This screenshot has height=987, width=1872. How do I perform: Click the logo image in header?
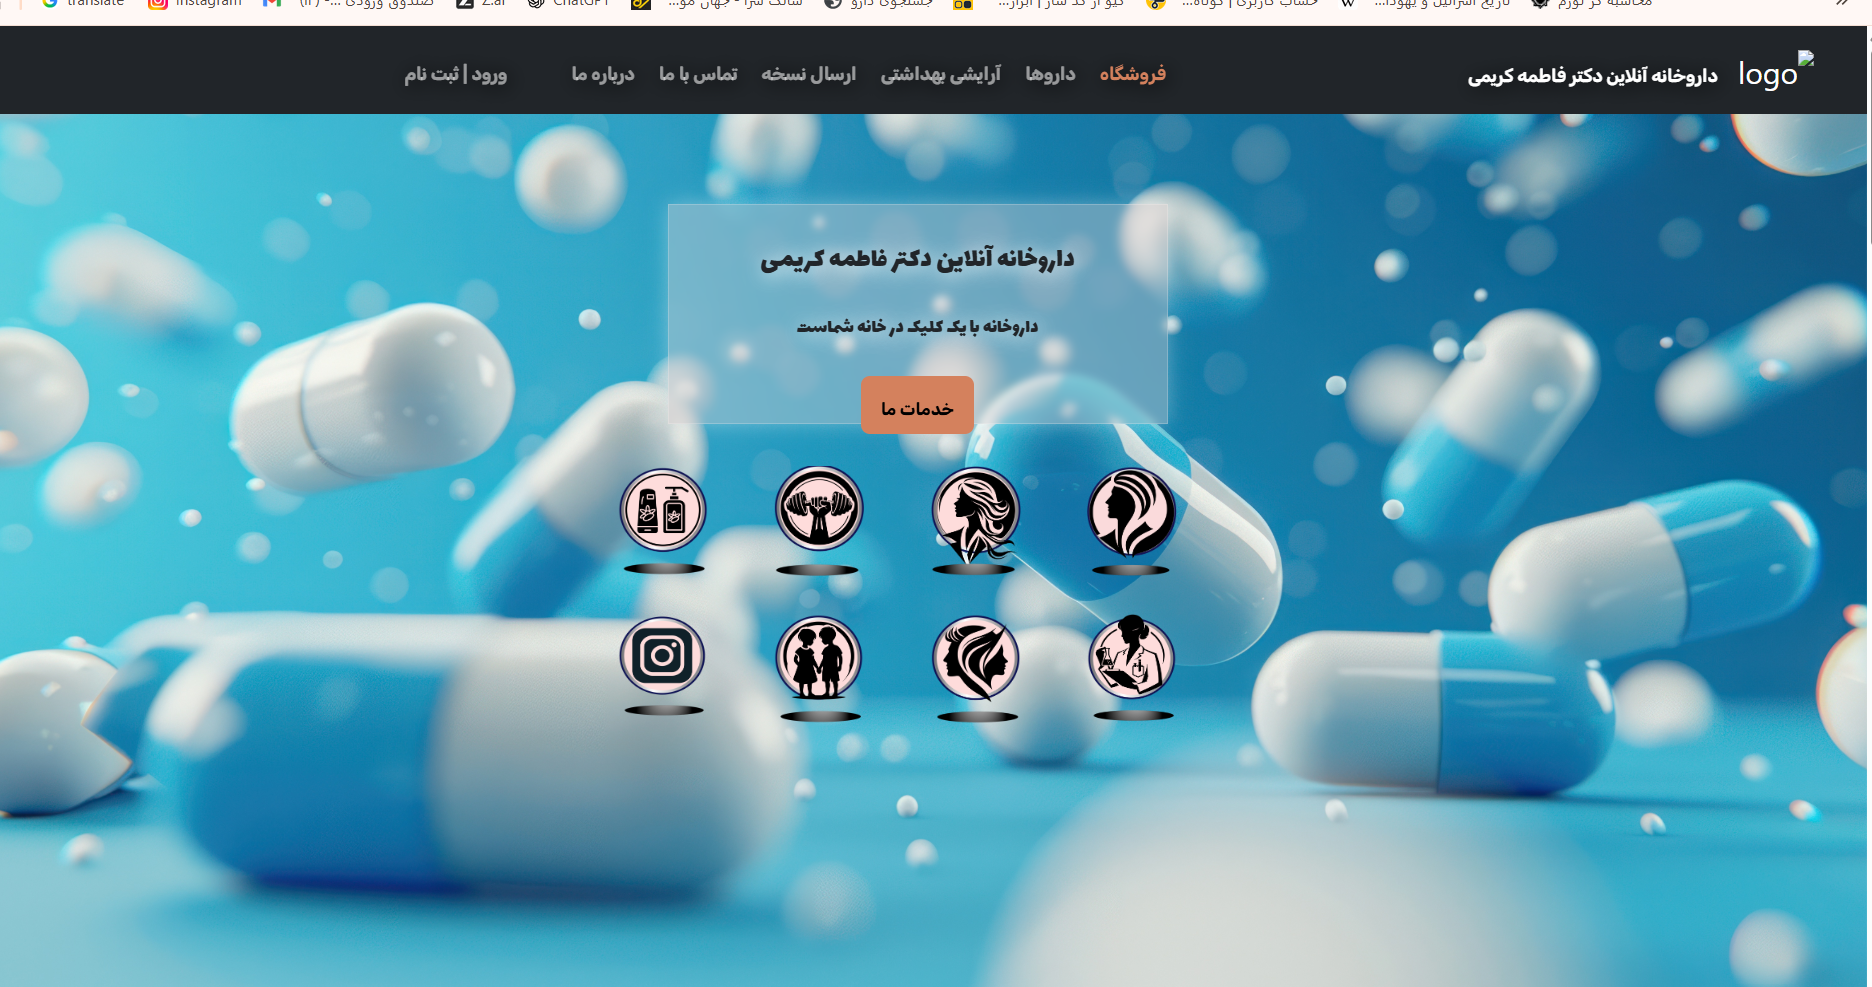click(x=1775, y=73)
